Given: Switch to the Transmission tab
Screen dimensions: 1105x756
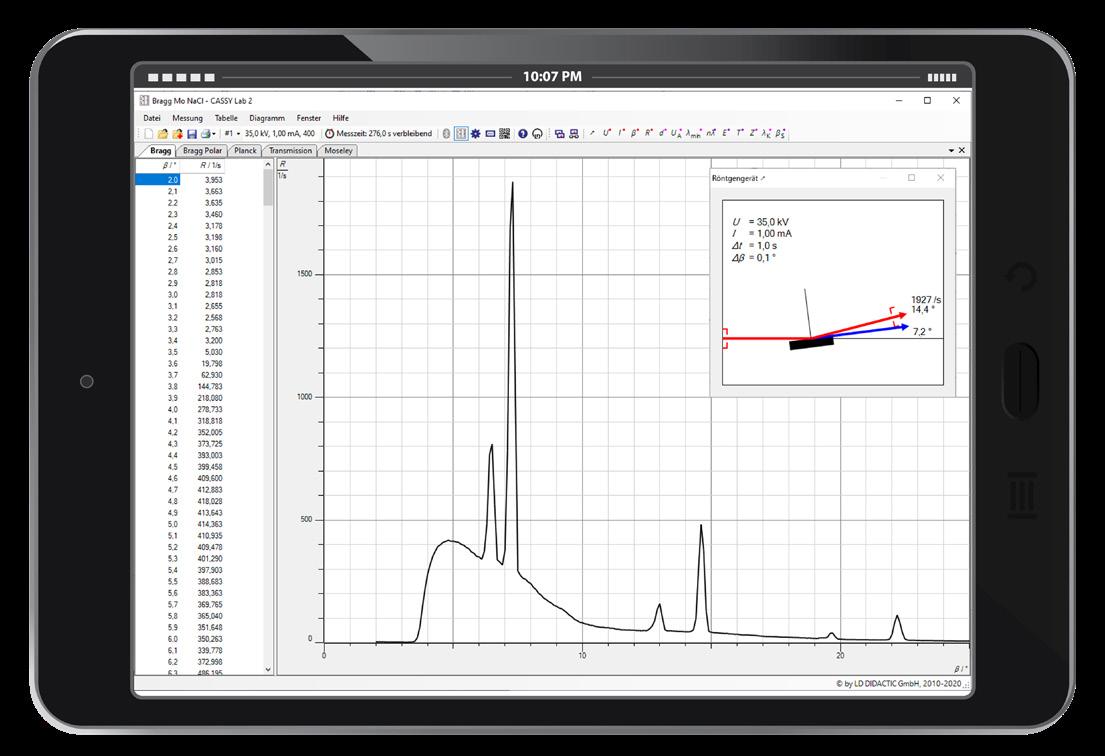Looking at the screenshot, I should click(290, 150).
